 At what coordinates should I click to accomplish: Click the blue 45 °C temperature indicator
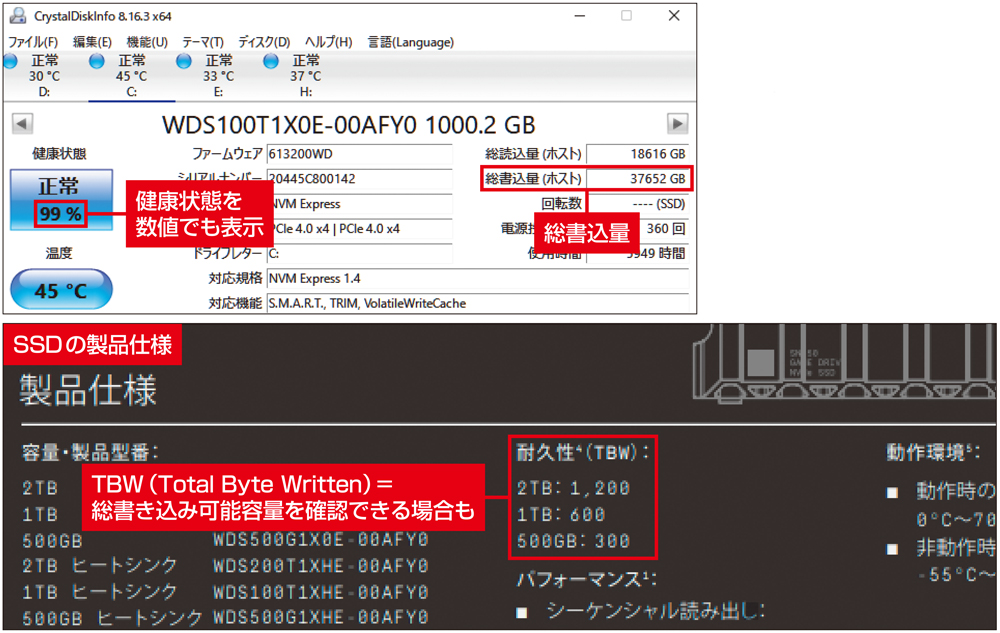click(x=59, y=289)
